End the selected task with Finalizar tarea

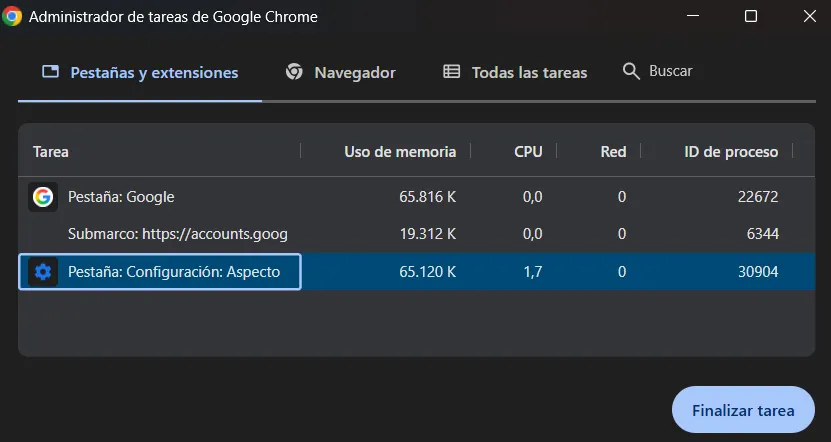click(743, 410)
